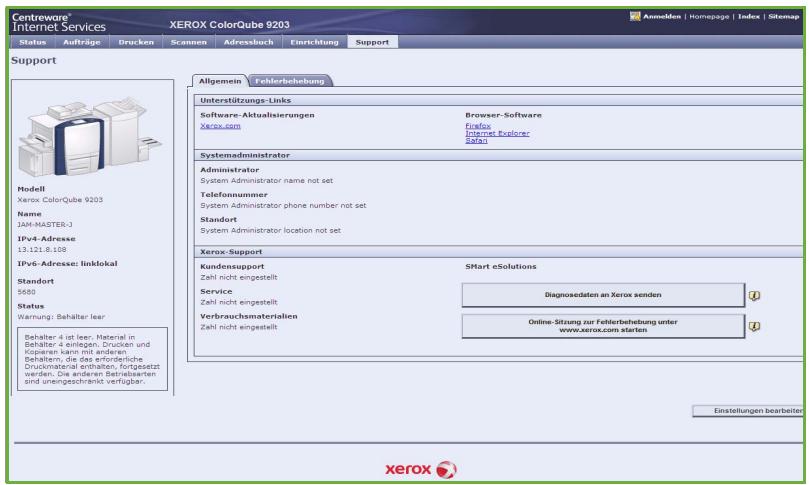Click the Xerox logo in the footer

(x=421, y=469)
